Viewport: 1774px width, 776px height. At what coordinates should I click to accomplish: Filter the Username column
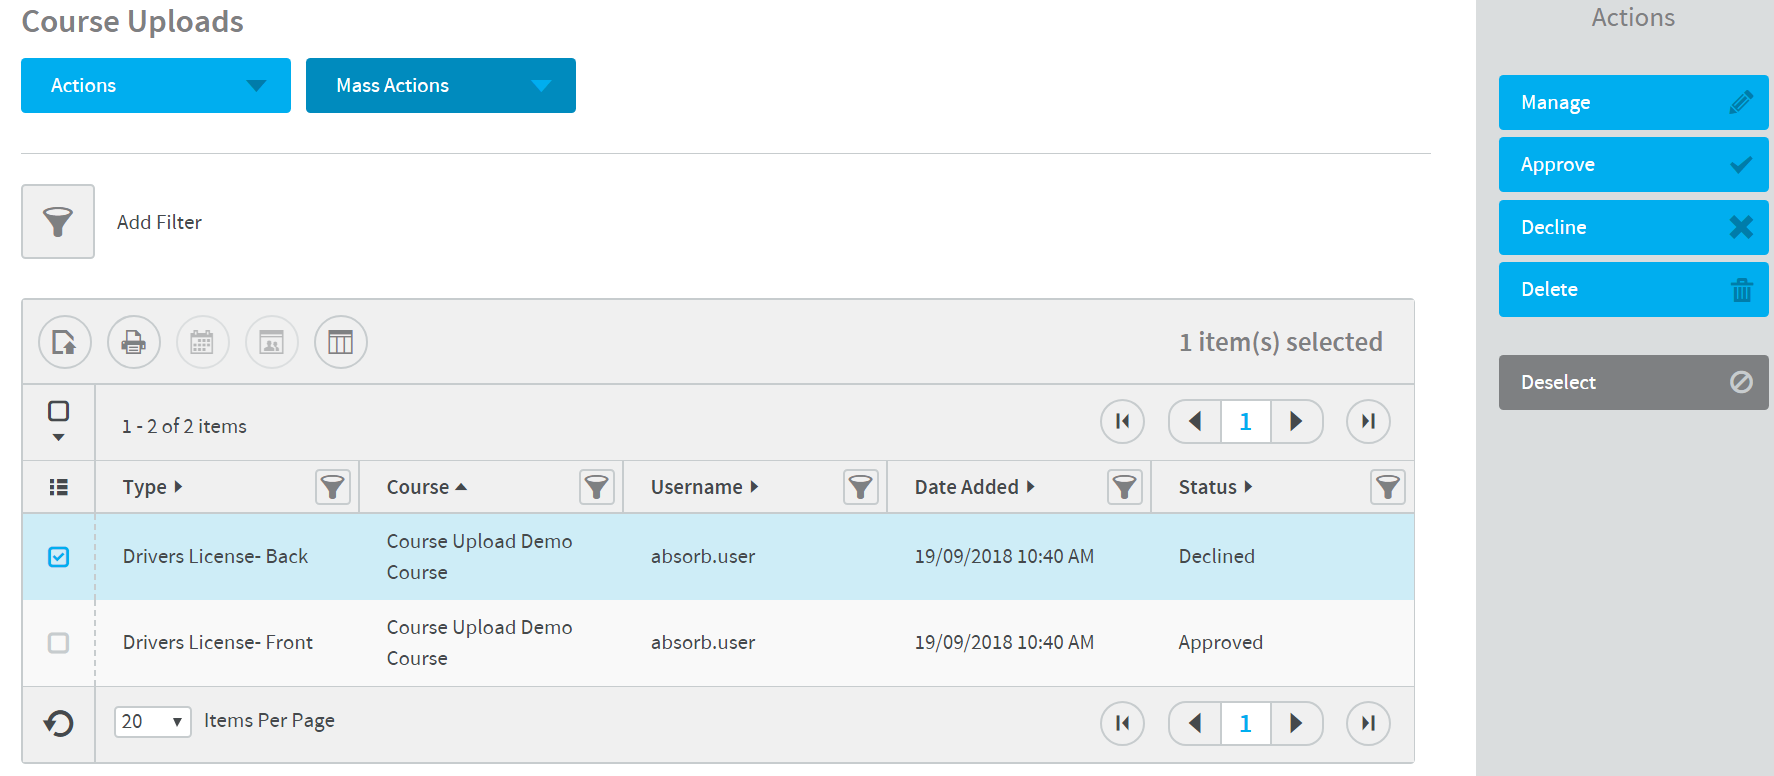(860, 487)
